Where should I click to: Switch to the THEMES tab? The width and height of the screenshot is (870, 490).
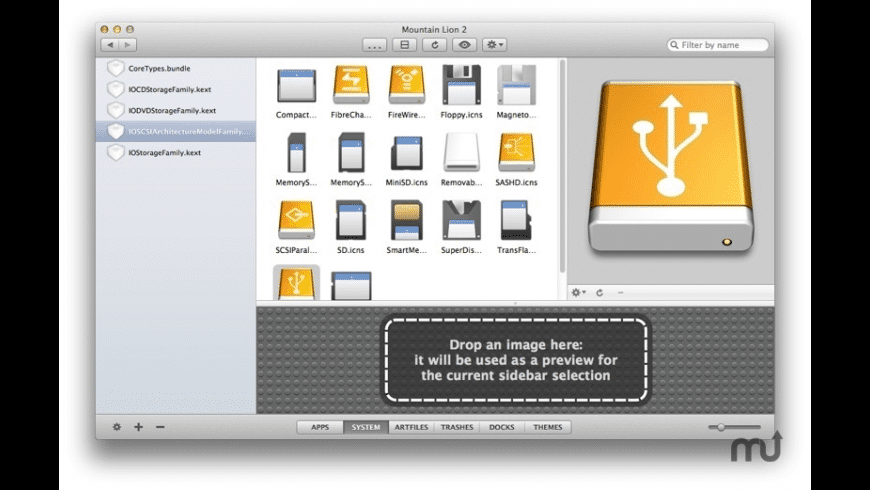coord(548,427)
